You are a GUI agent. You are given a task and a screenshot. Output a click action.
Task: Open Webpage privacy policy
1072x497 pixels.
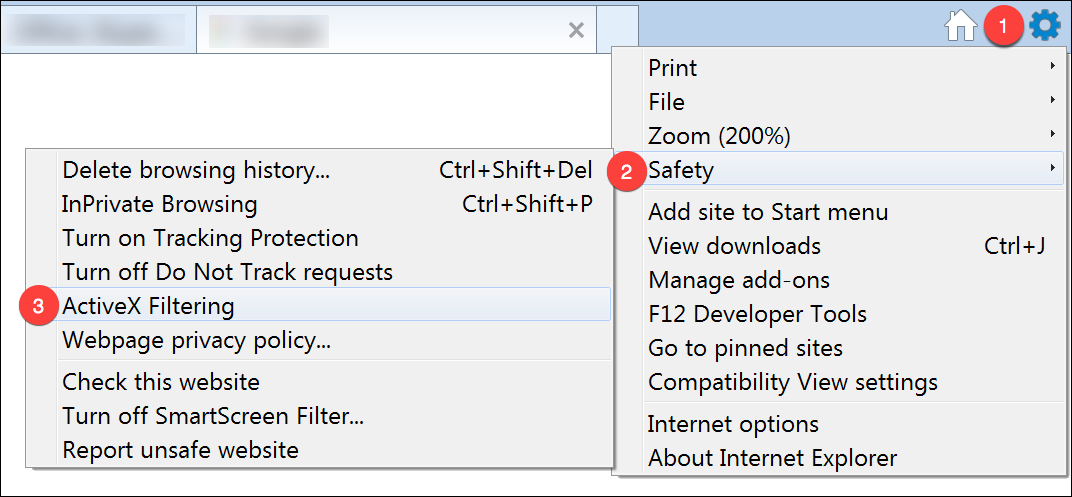tap(196, 340)
